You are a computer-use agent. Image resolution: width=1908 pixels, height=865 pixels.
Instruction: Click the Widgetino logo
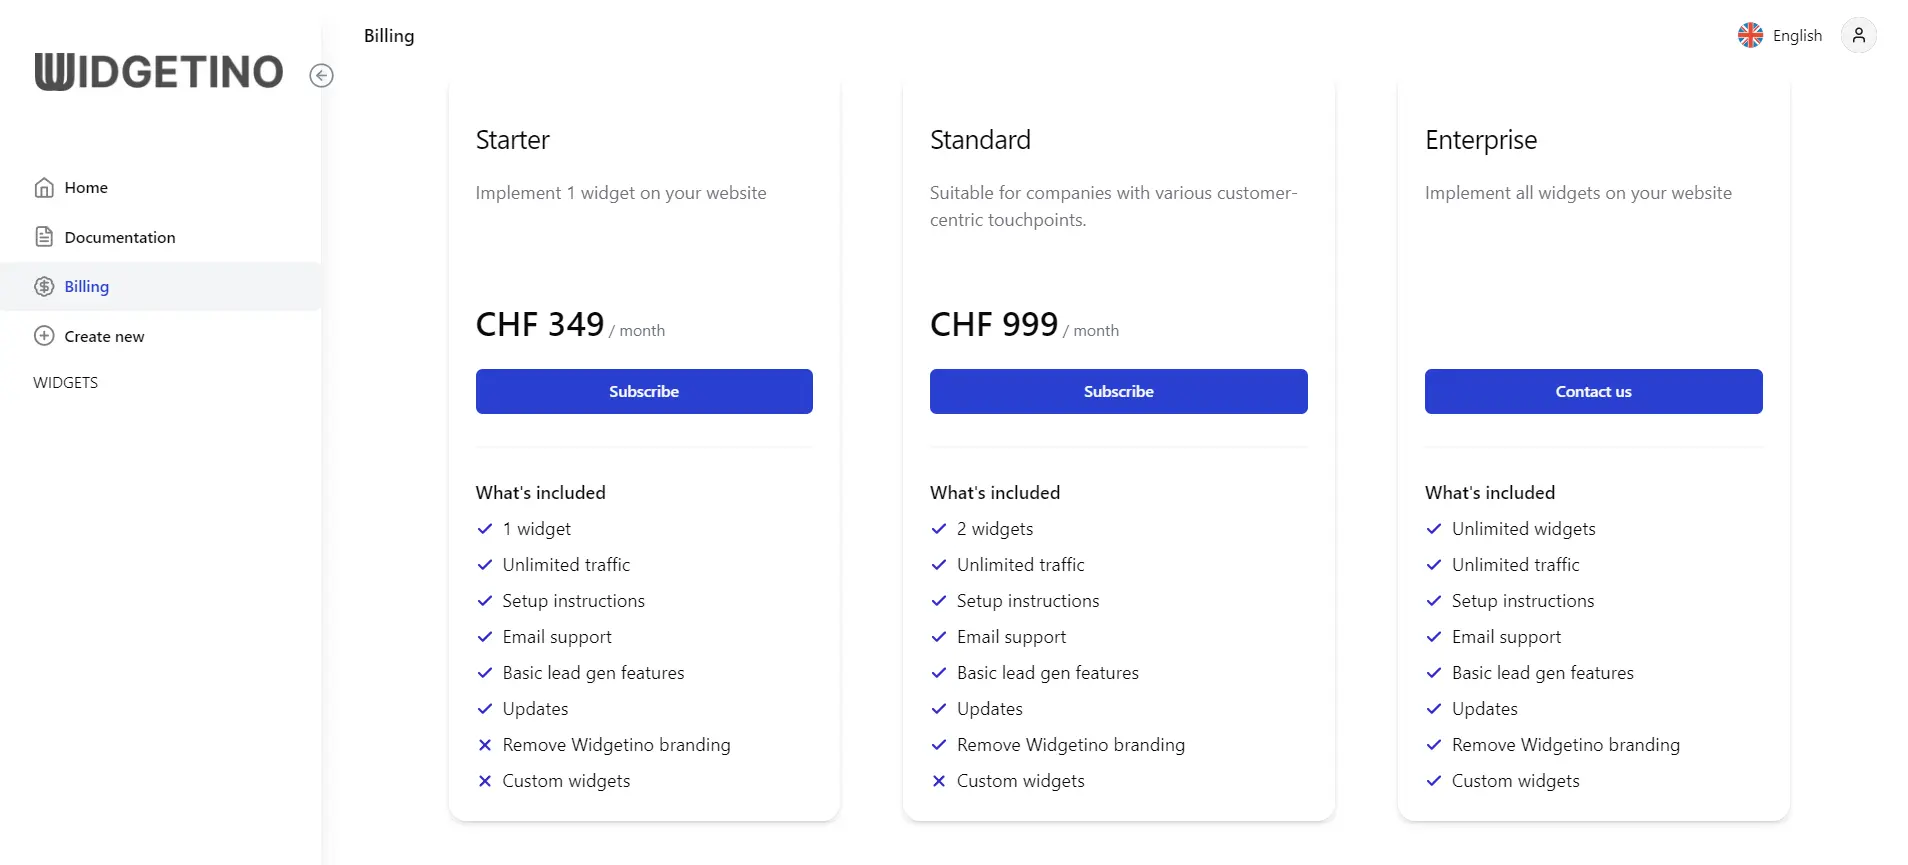coord(158,71)
